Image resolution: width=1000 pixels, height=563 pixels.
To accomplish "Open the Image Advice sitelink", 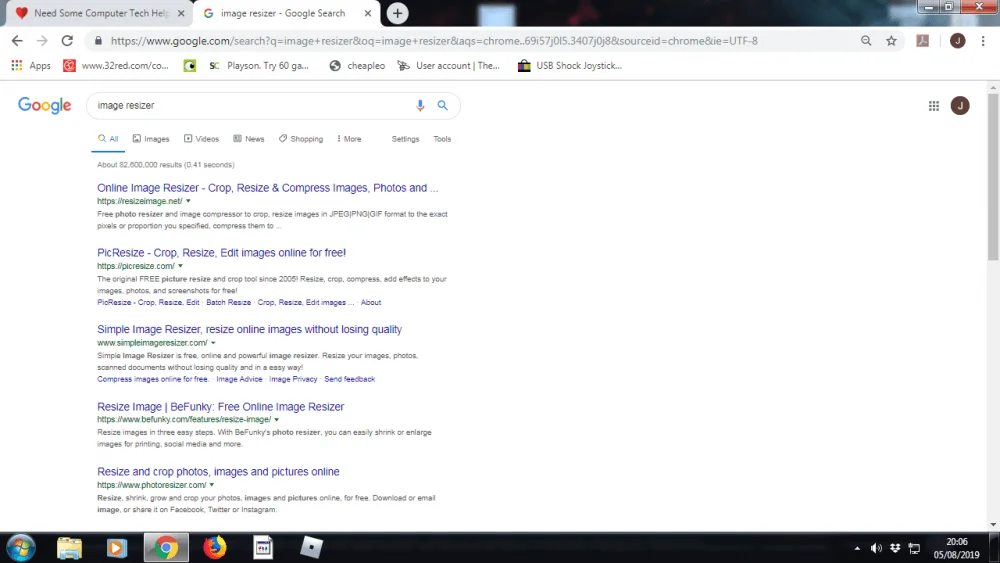I will [x=239, y=379].
